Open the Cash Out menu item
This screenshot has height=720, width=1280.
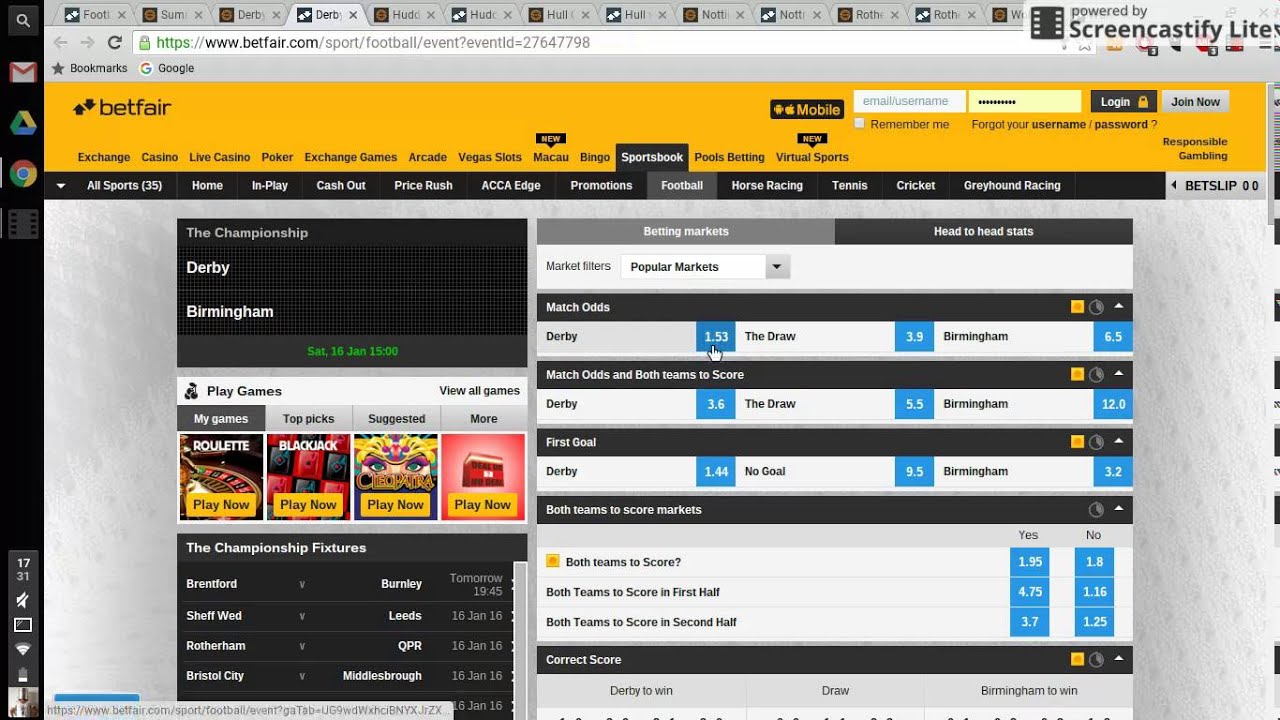(341, 185)
